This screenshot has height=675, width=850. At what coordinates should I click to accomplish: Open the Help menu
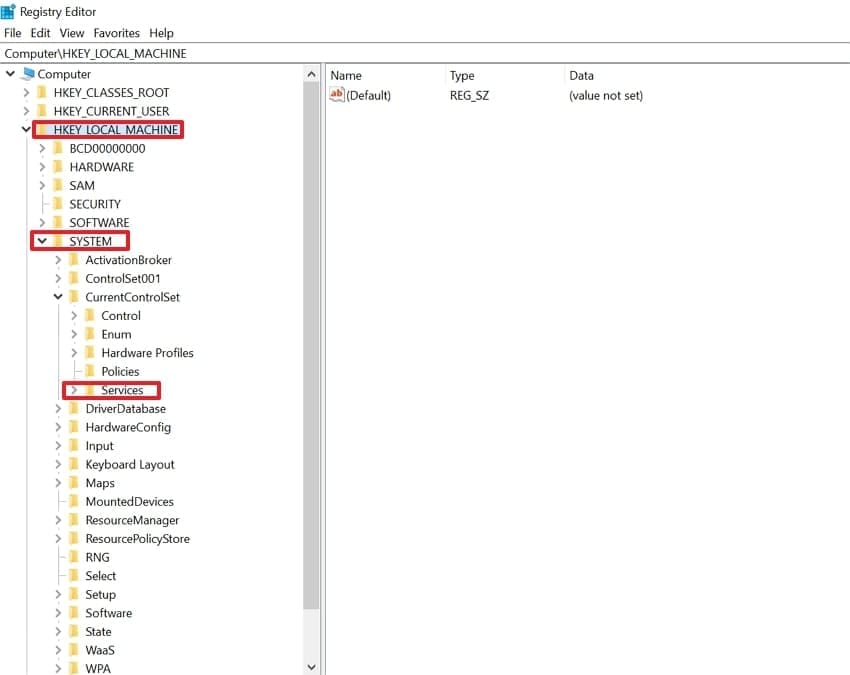(x=161, y=33)
